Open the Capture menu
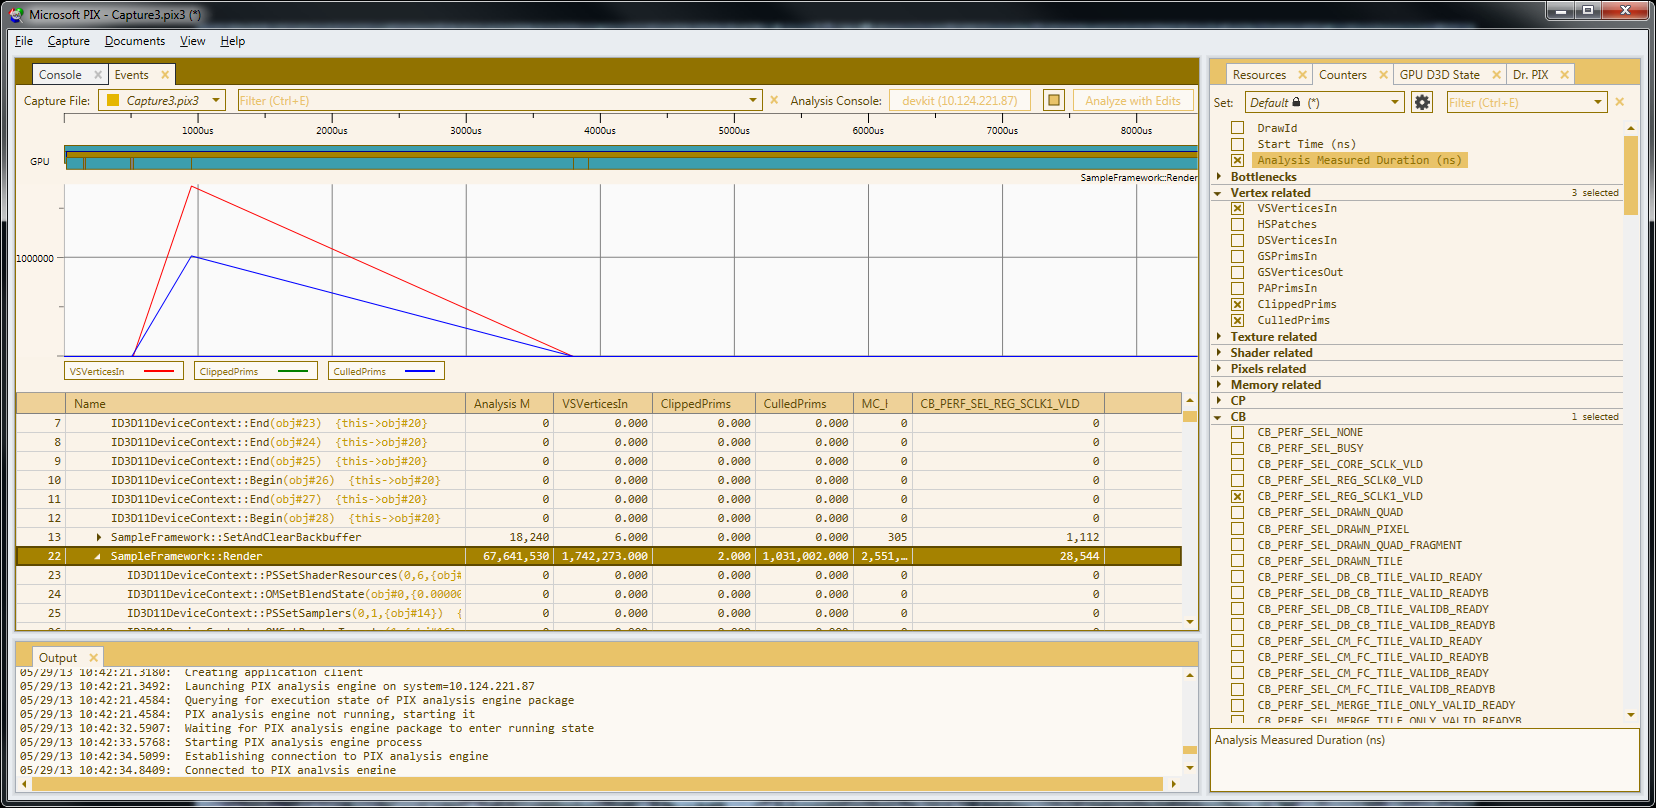The image size is (1656, 808). tap(68, 41)
